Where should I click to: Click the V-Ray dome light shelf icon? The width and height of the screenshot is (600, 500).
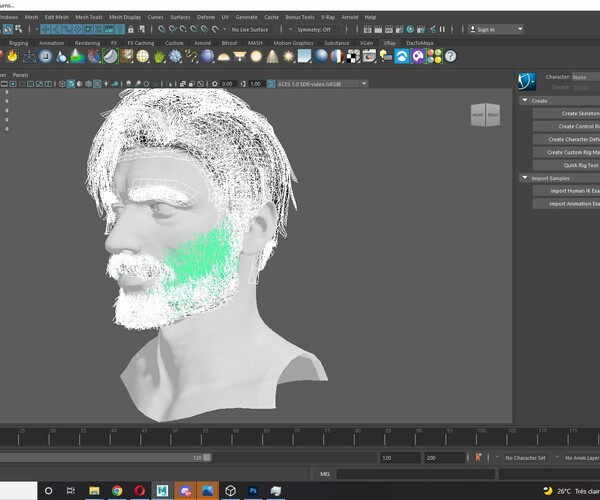pyautogui.click(x=223, y=57)
